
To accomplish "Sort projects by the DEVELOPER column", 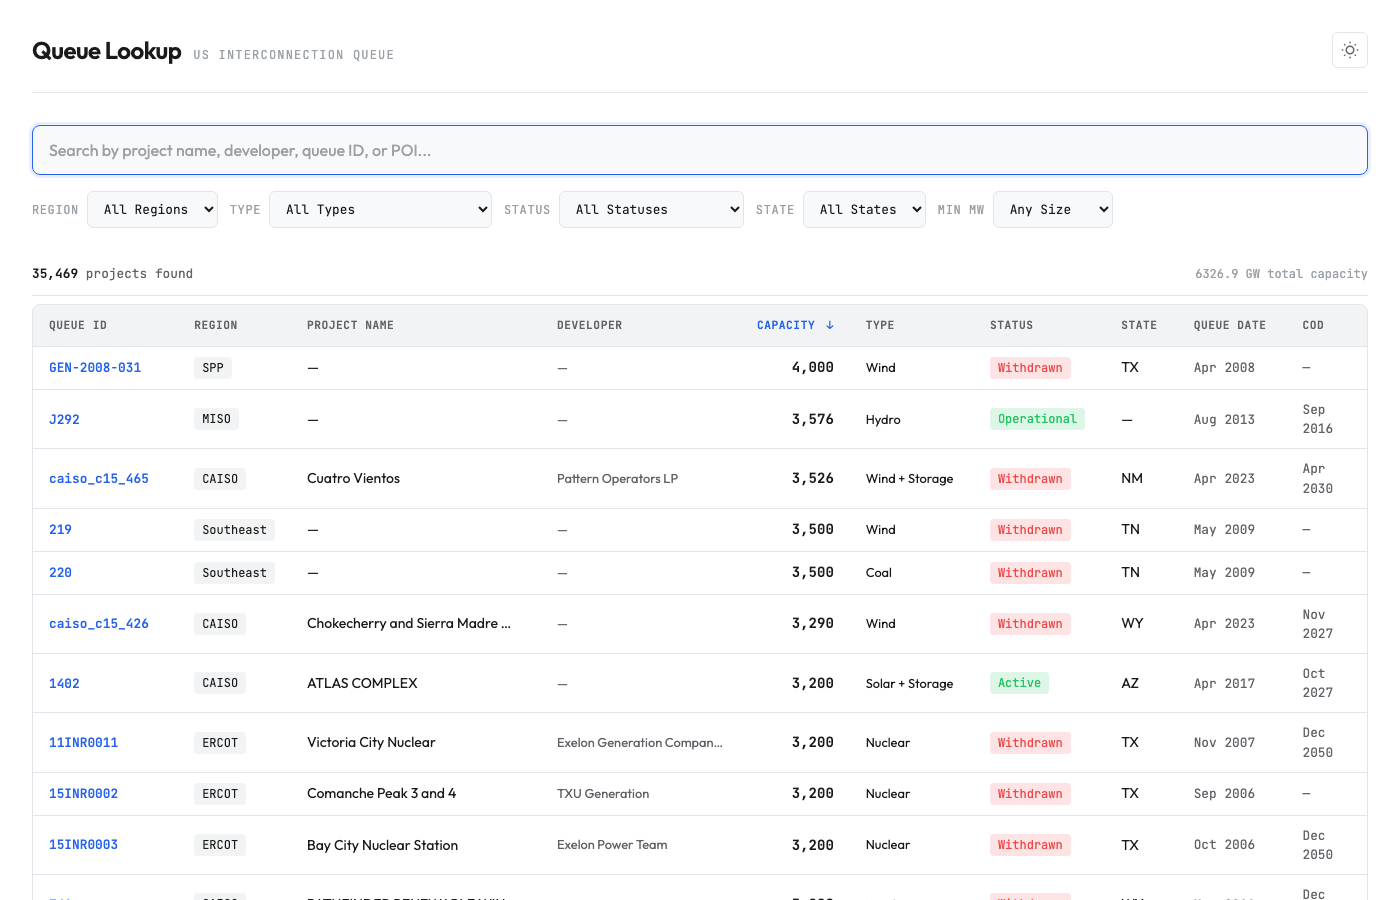I will (590, 324).
